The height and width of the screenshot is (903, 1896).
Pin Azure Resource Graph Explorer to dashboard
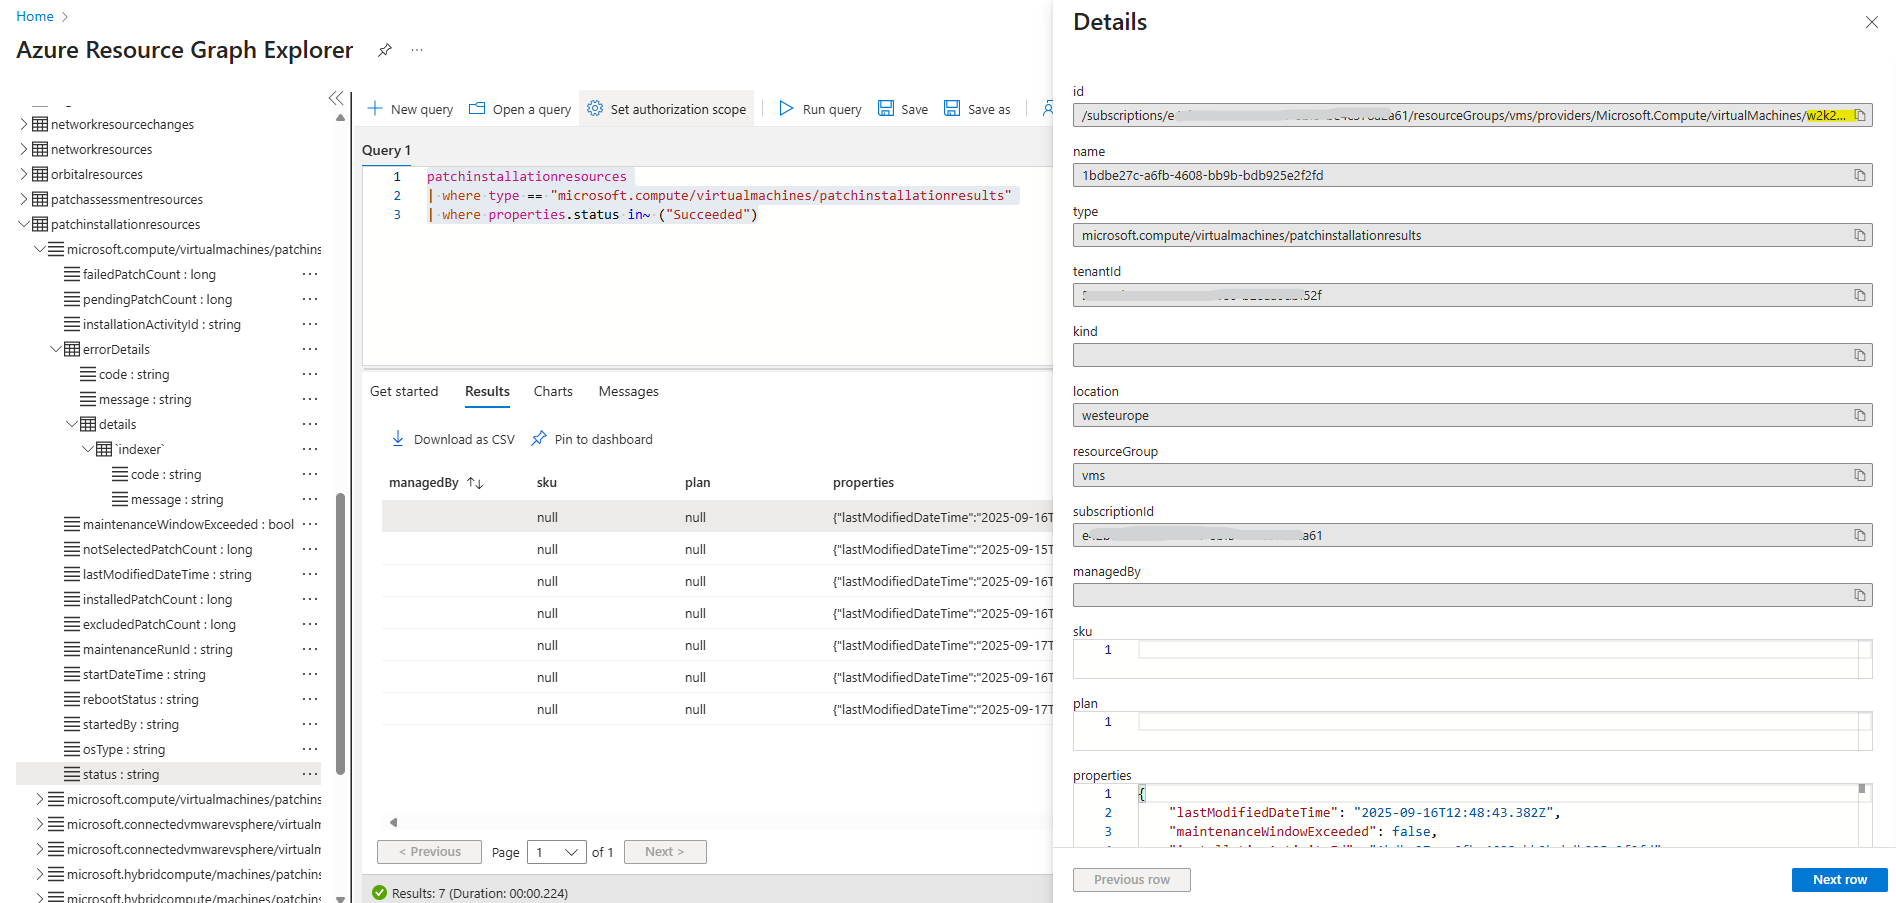[385, 50]
